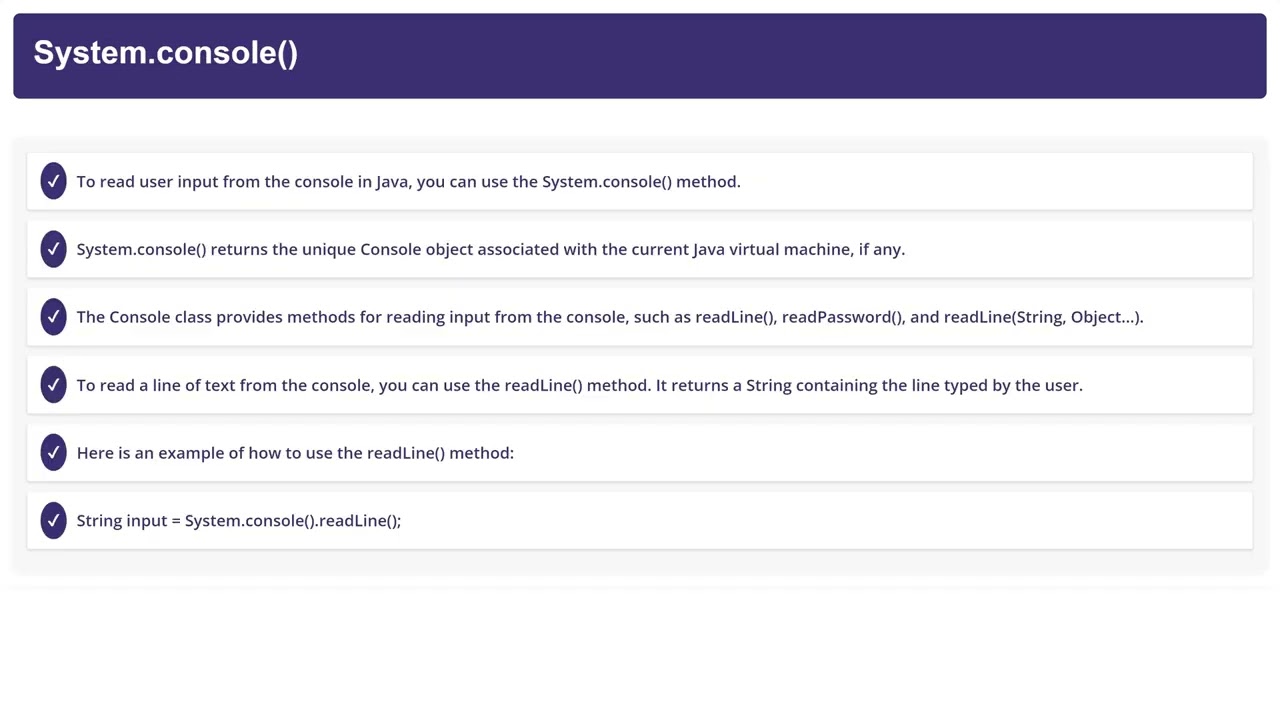
Task: Click the code "String input = System.console().readLine();"
Action: 239,521
